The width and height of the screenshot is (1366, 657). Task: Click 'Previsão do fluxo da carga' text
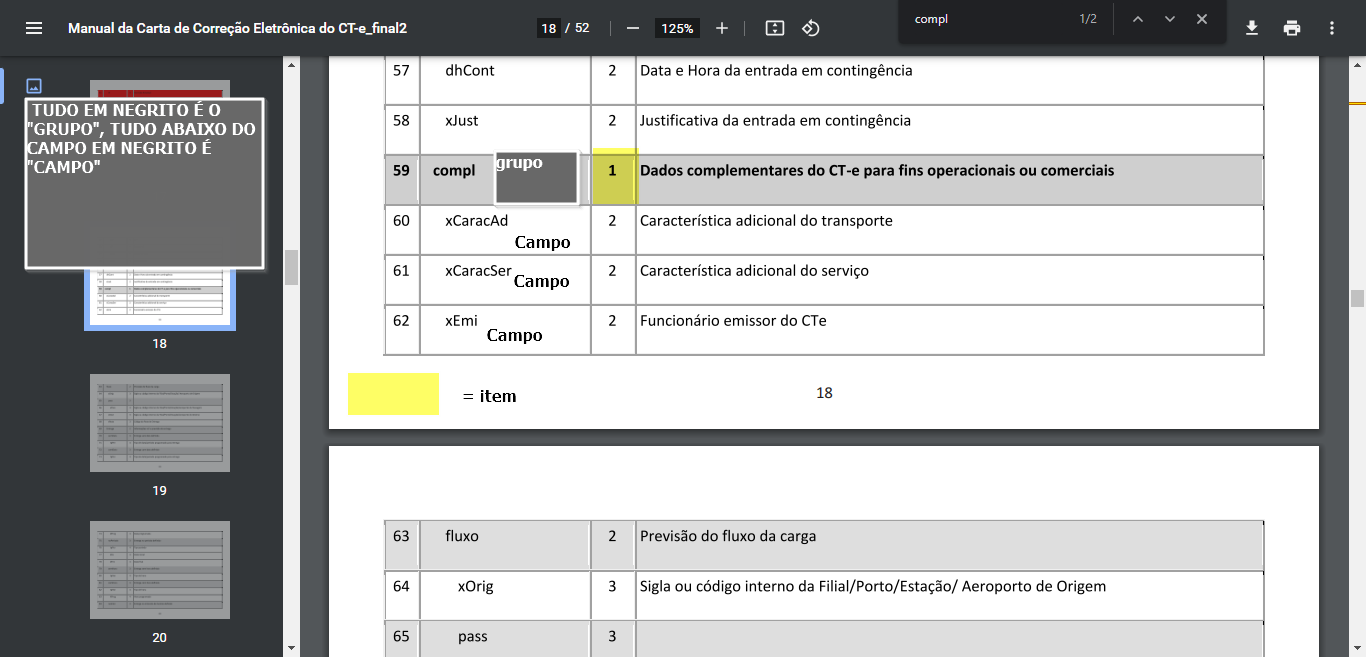click(728, 536)
